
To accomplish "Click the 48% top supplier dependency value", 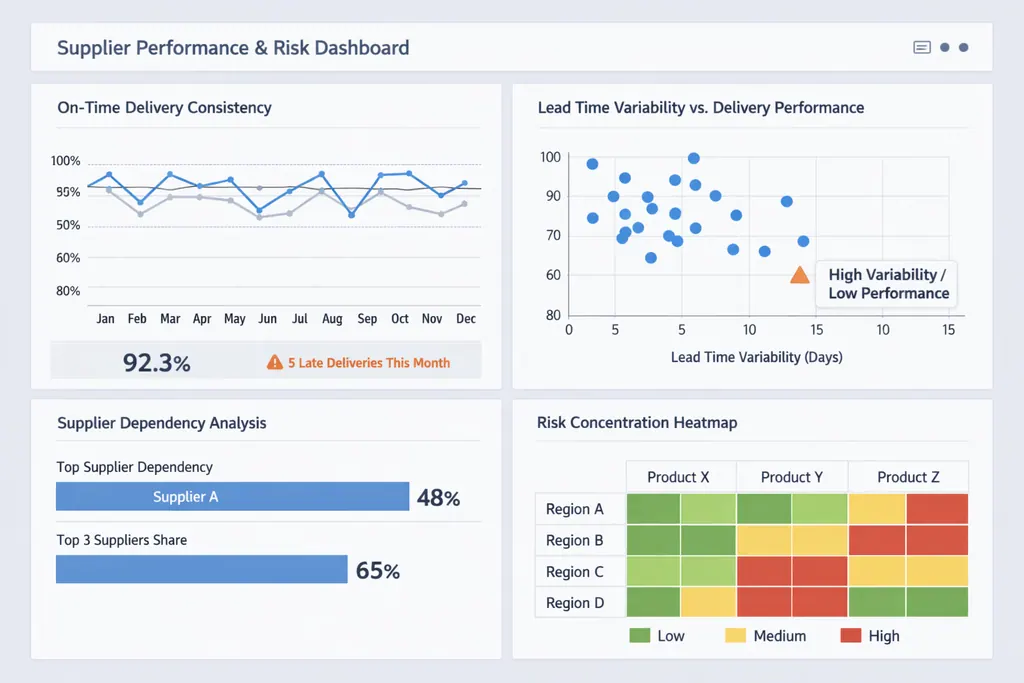I will pos(438,498).
